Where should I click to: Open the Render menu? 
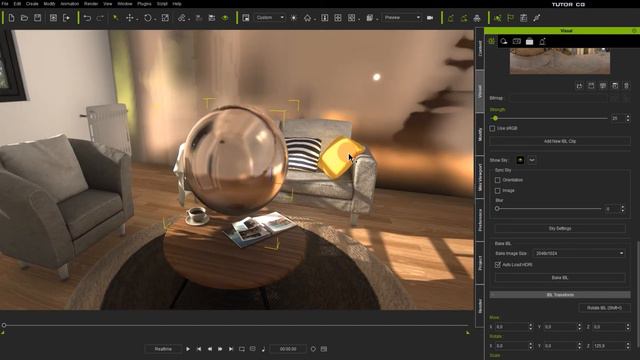91,4
